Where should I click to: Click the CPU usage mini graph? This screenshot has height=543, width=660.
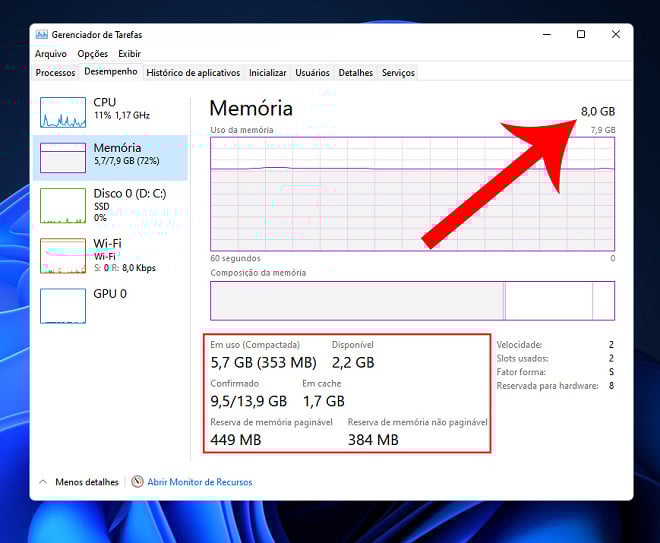(x=63, y=112)
